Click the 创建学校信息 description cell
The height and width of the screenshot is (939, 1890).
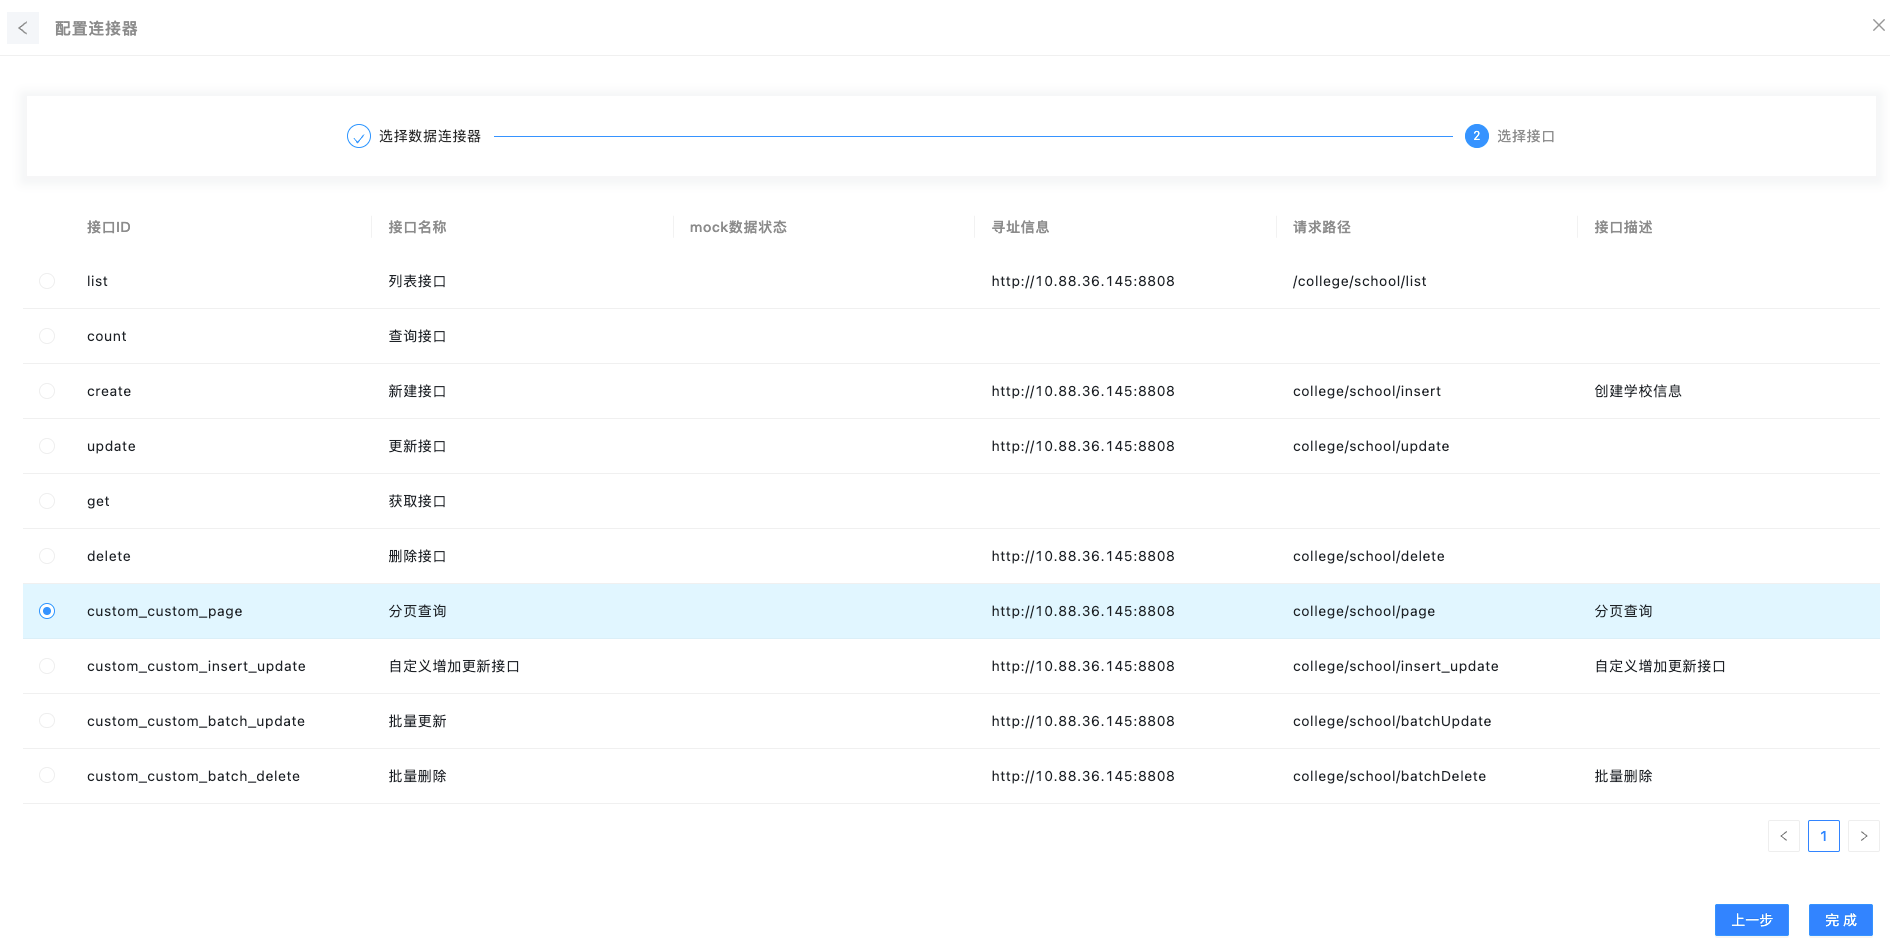(x=1638, y=391)
